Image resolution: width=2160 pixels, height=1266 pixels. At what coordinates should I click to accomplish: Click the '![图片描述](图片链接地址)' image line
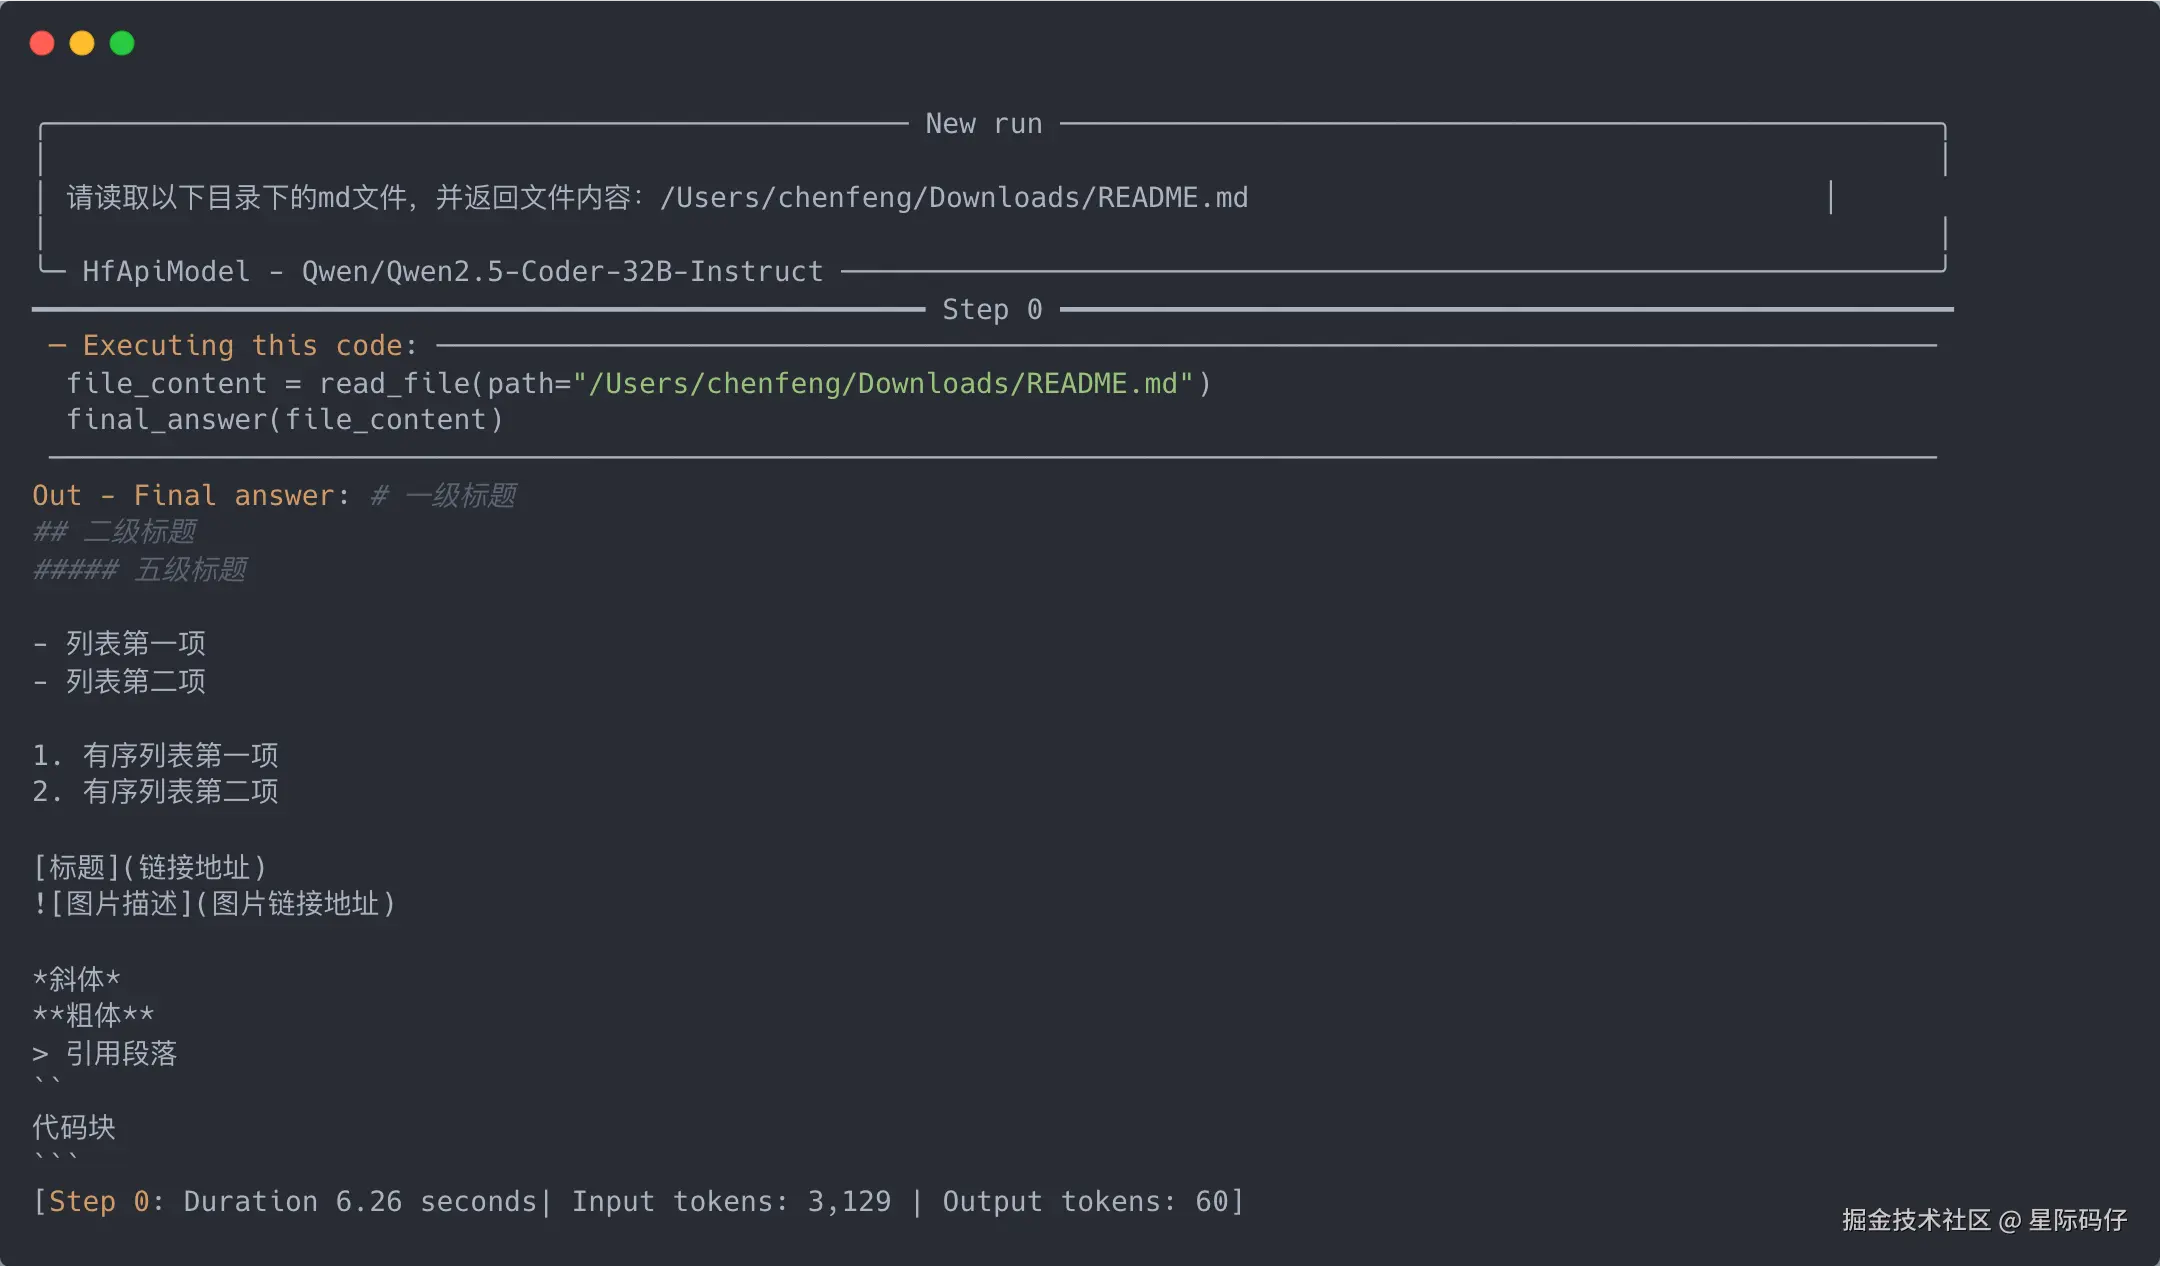[214, 904]
